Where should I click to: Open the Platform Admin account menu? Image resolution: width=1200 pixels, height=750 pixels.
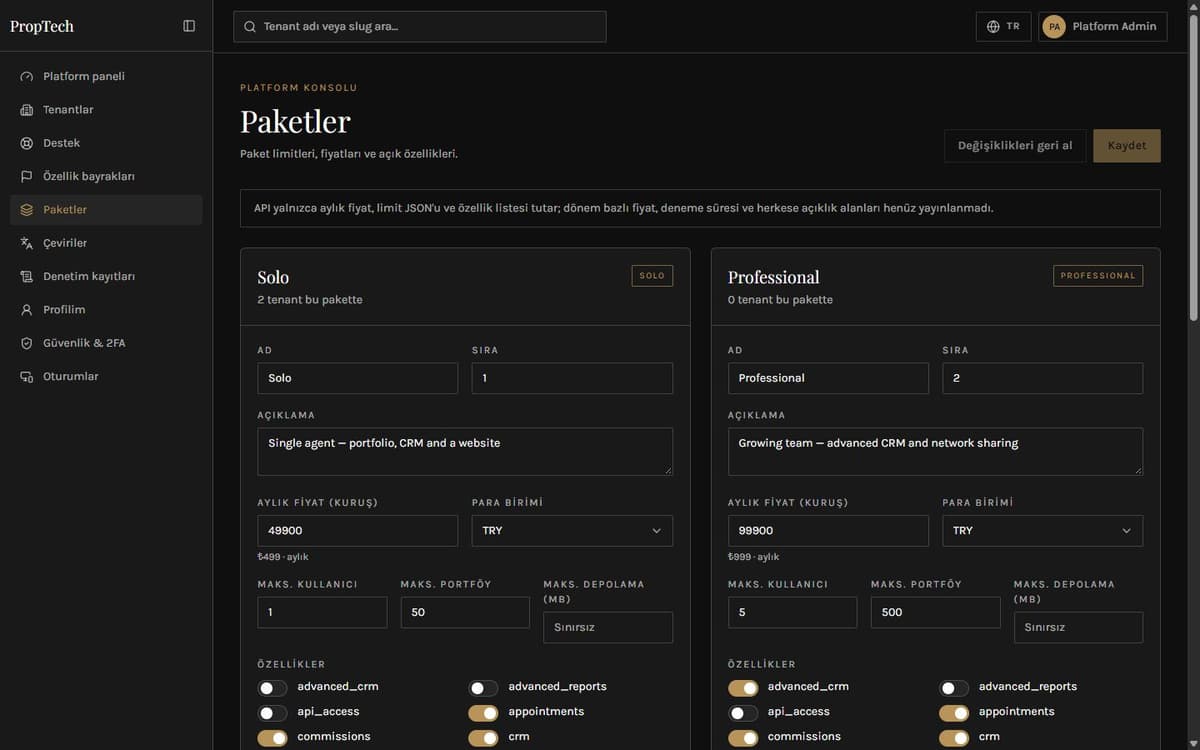[1103, 27]
